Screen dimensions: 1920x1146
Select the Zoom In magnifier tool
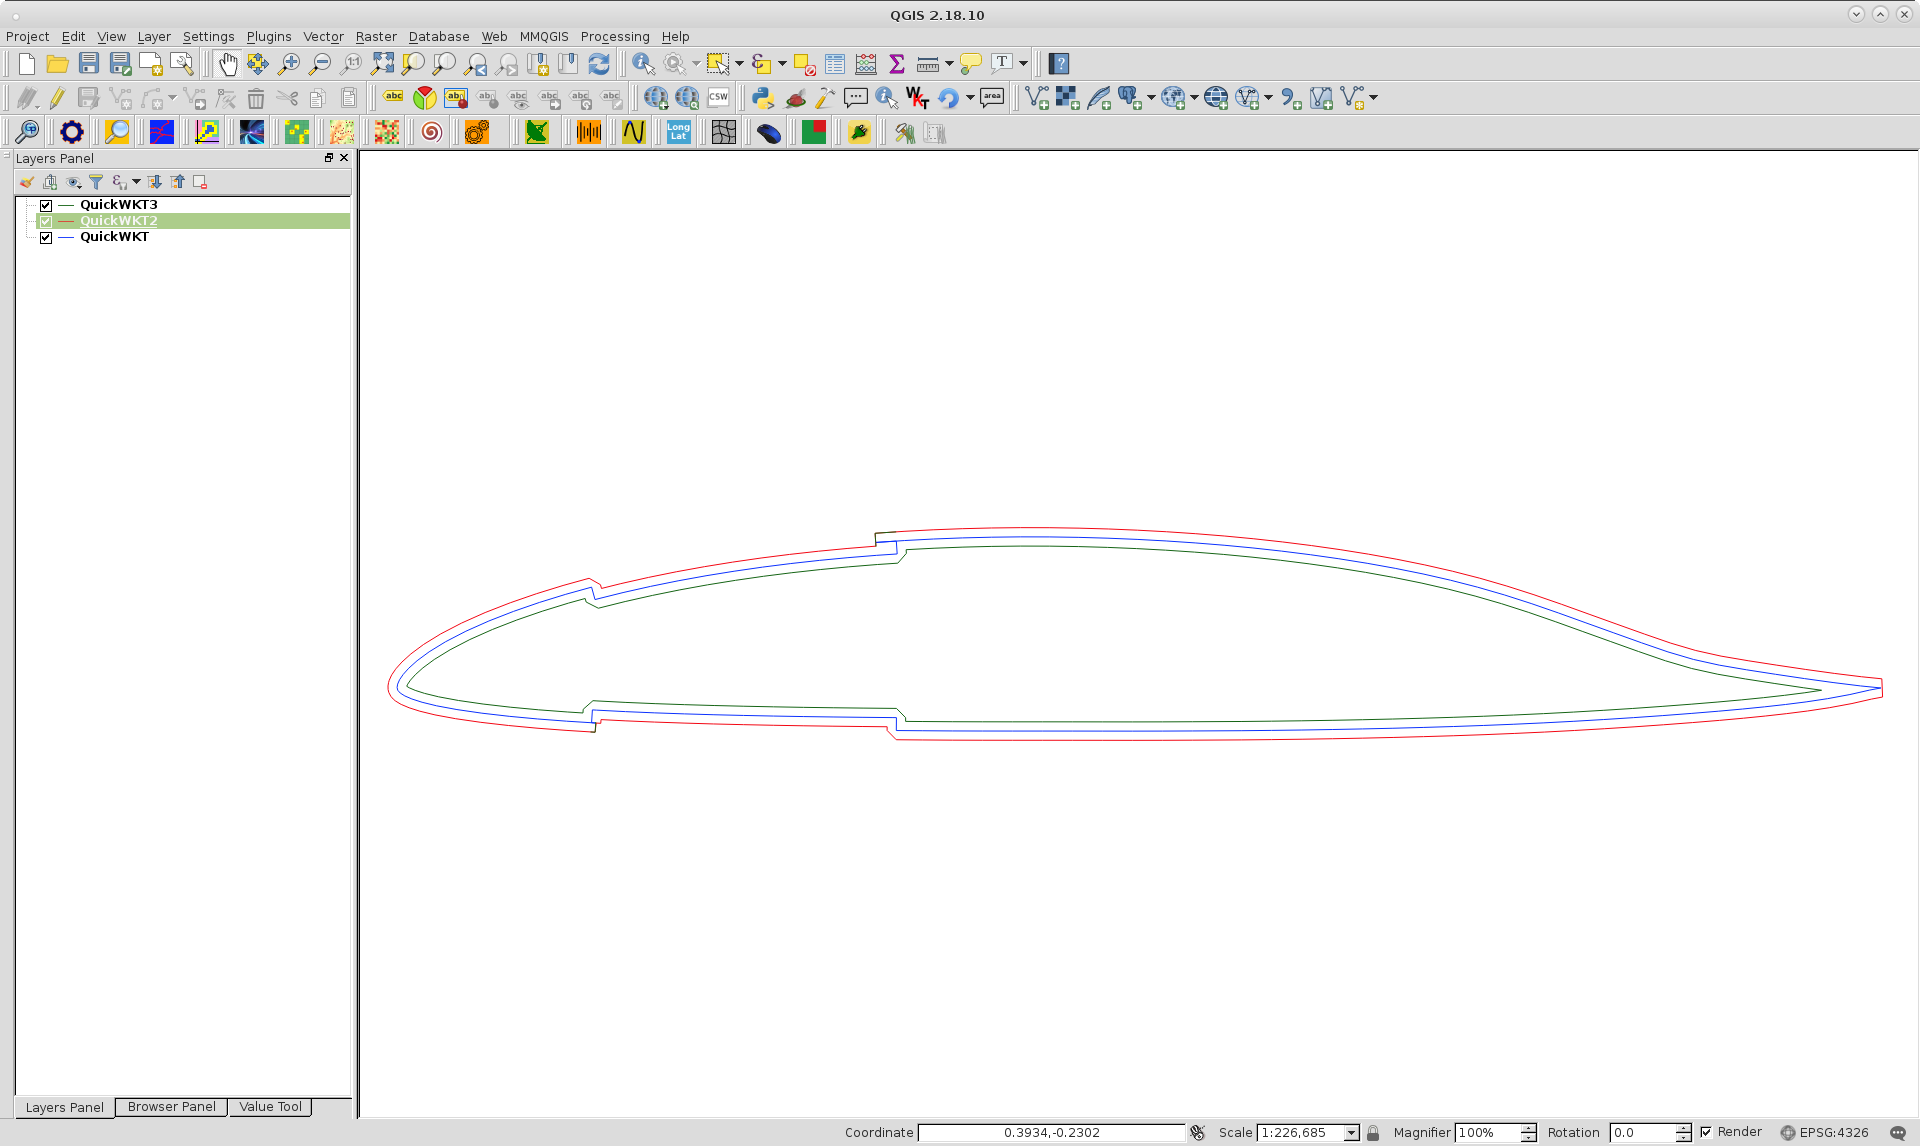[289, 64]
